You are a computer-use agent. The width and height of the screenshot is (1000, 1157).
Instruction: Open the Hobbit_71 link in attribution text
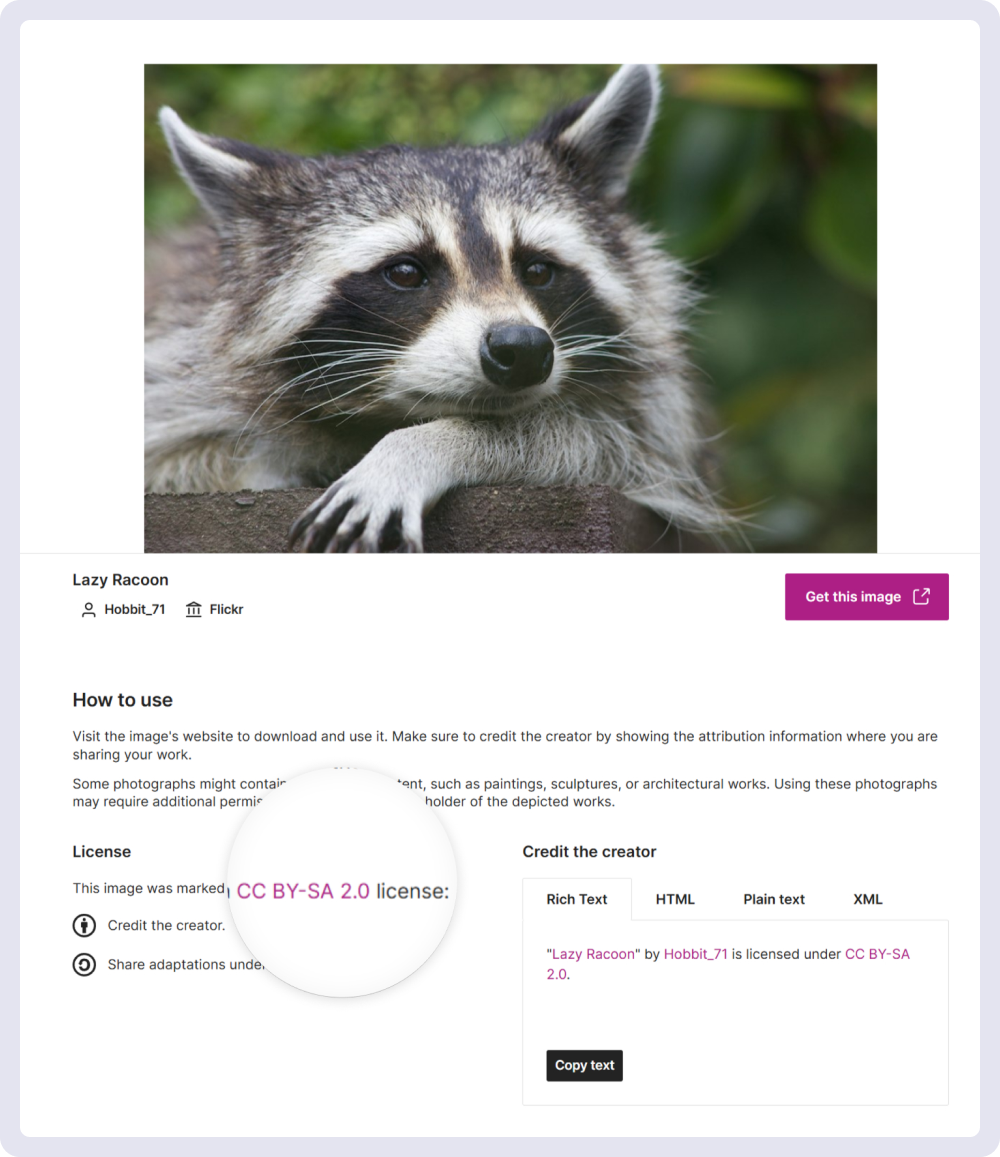coord(695,954)
